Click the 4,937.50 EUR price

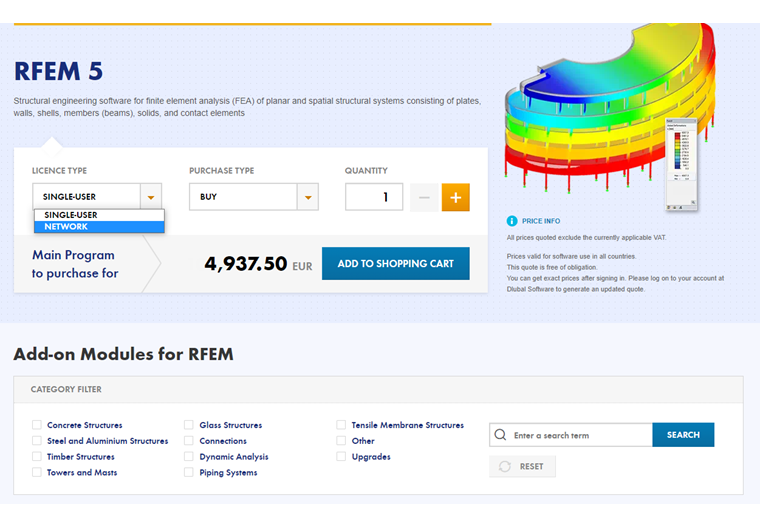pyautogui.click(x=258, y=264)
